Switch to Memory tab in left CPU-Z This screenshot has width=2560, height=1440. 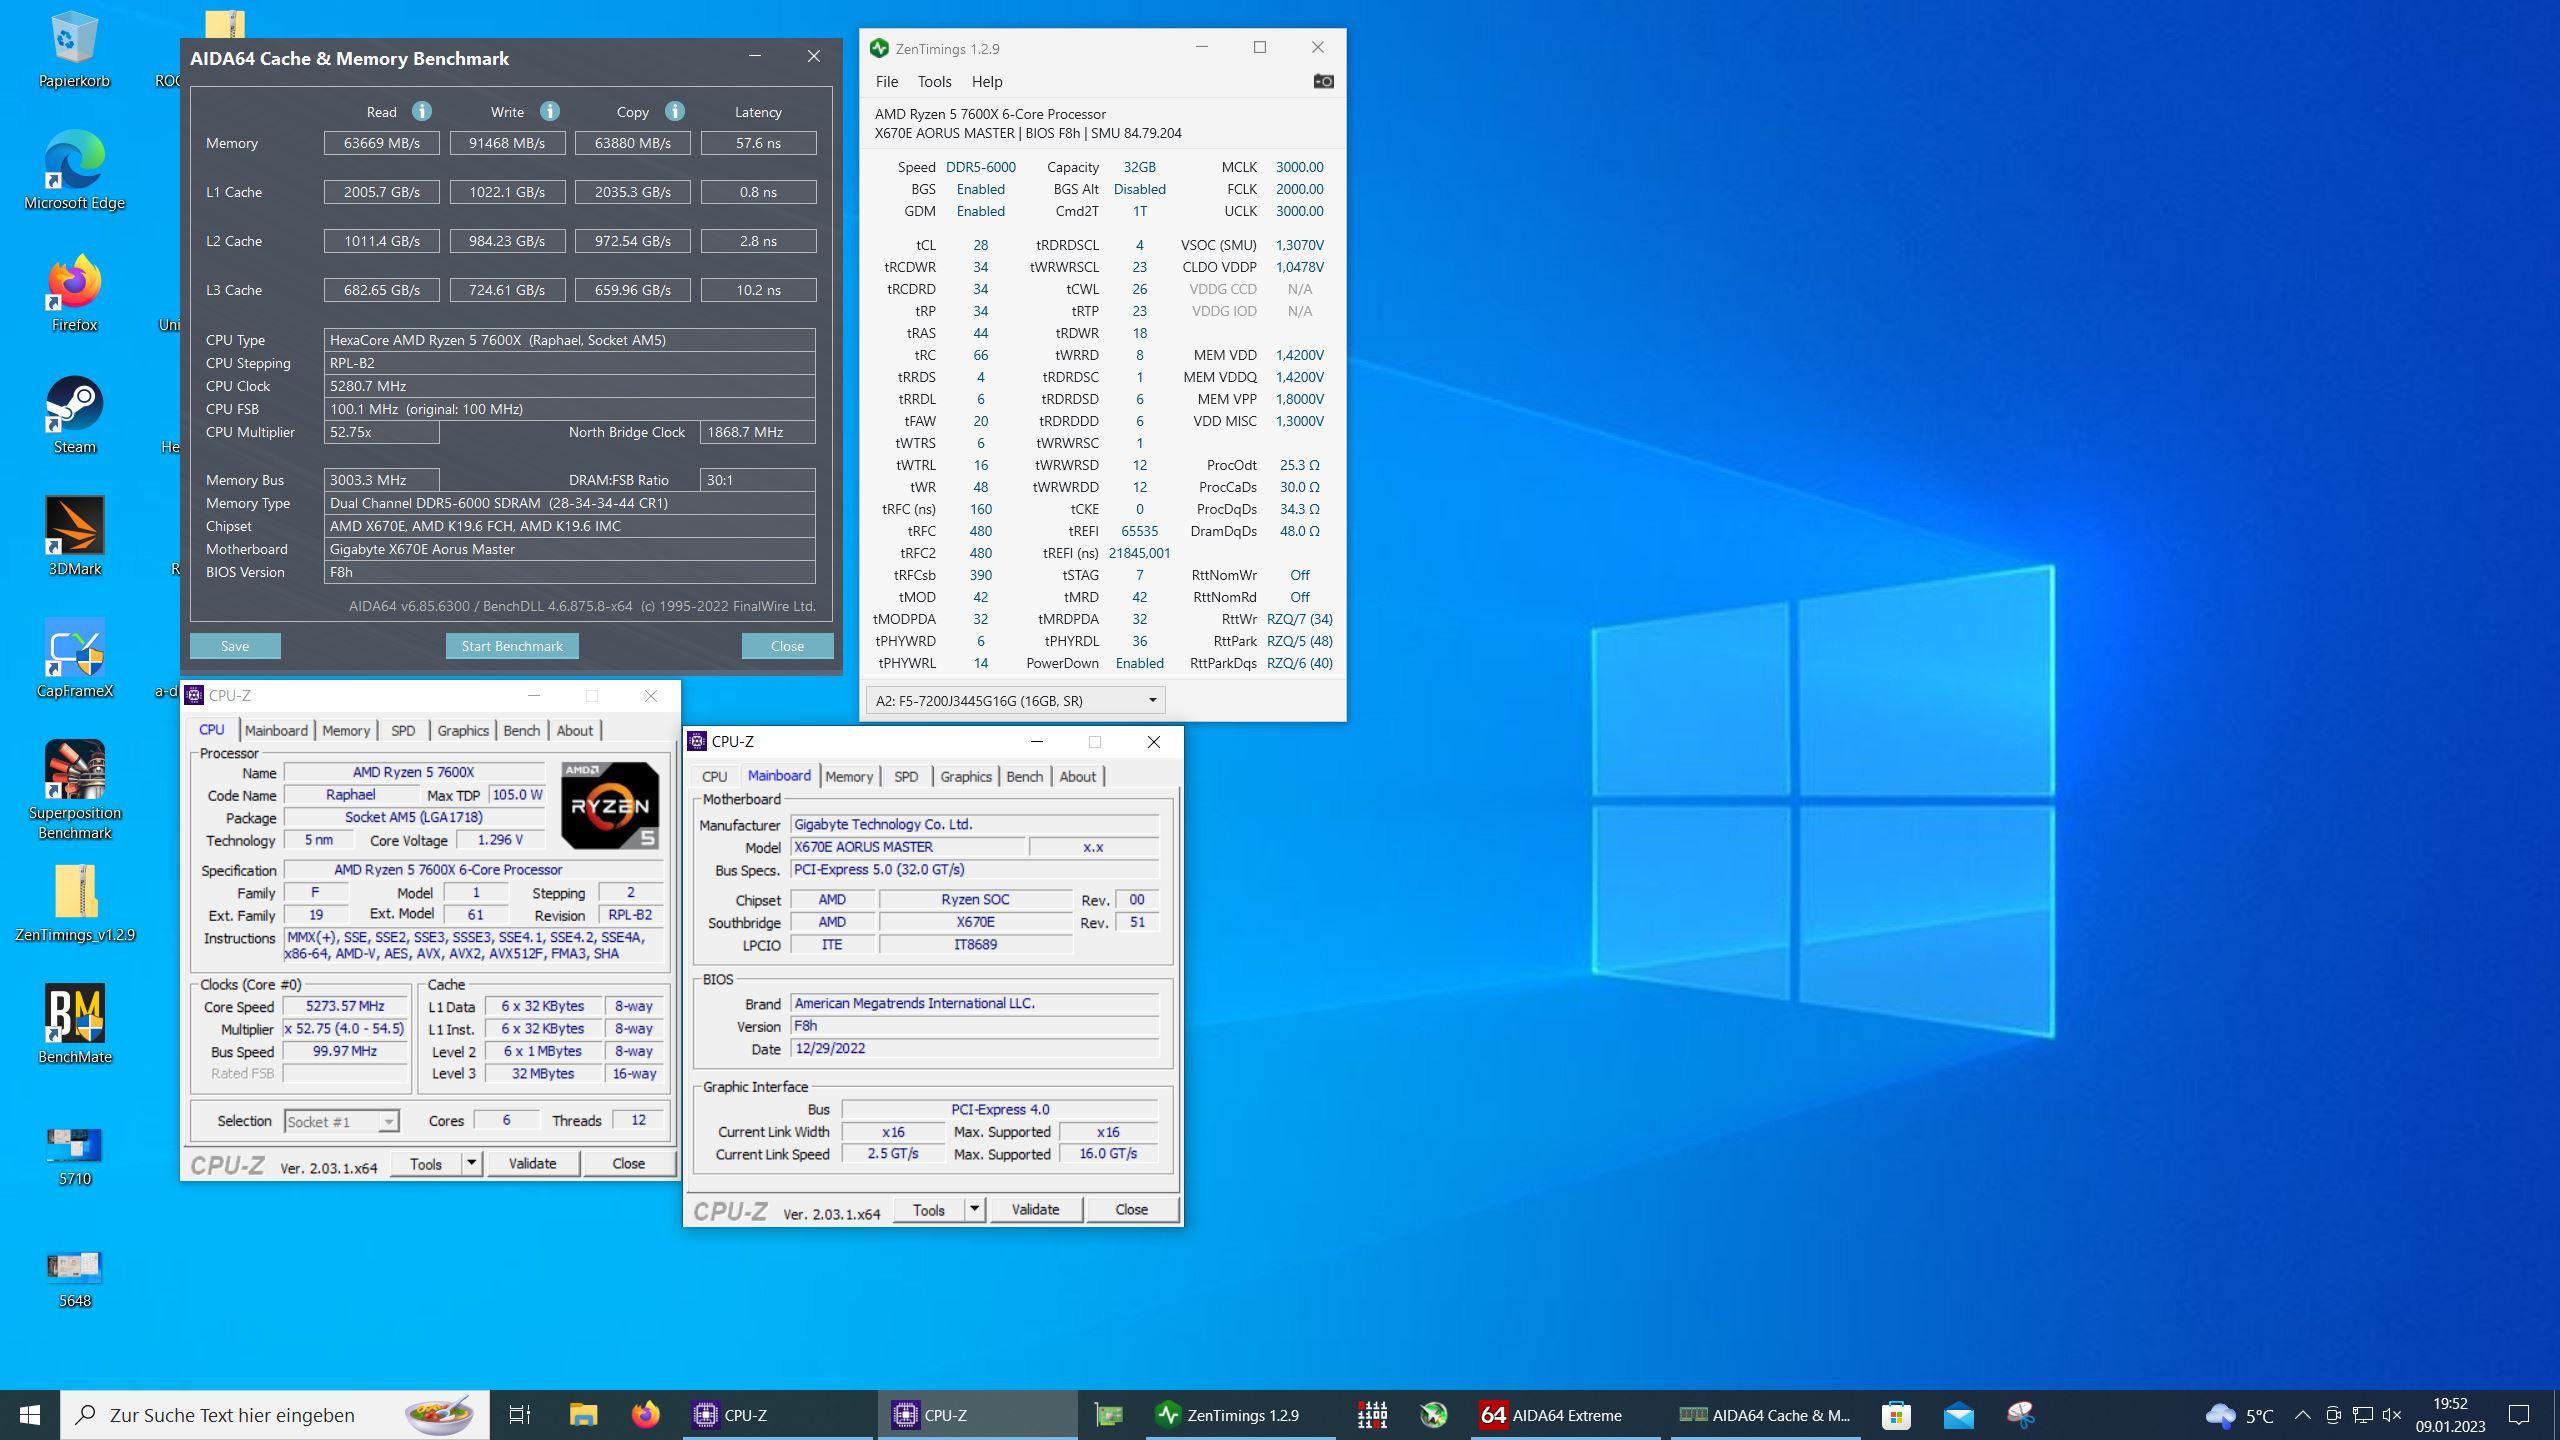346,730
